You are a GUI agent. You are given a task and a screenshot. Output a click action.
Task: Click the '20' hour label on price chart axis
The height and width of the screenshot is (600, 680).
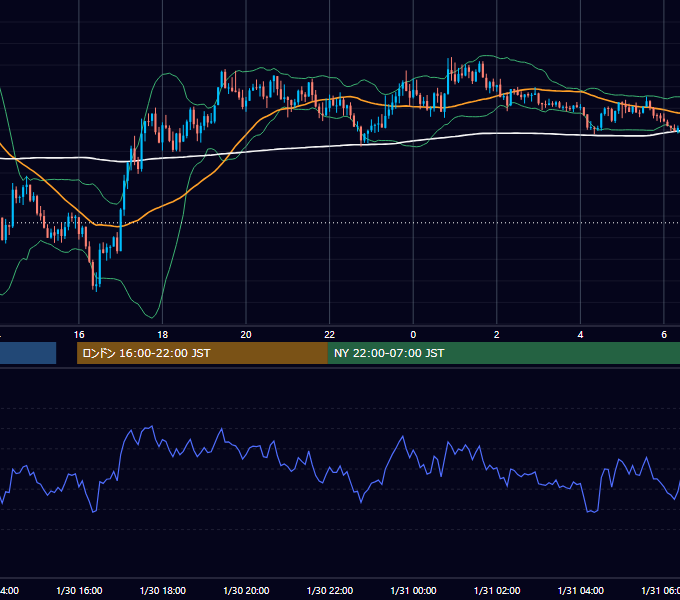point(246,335)
